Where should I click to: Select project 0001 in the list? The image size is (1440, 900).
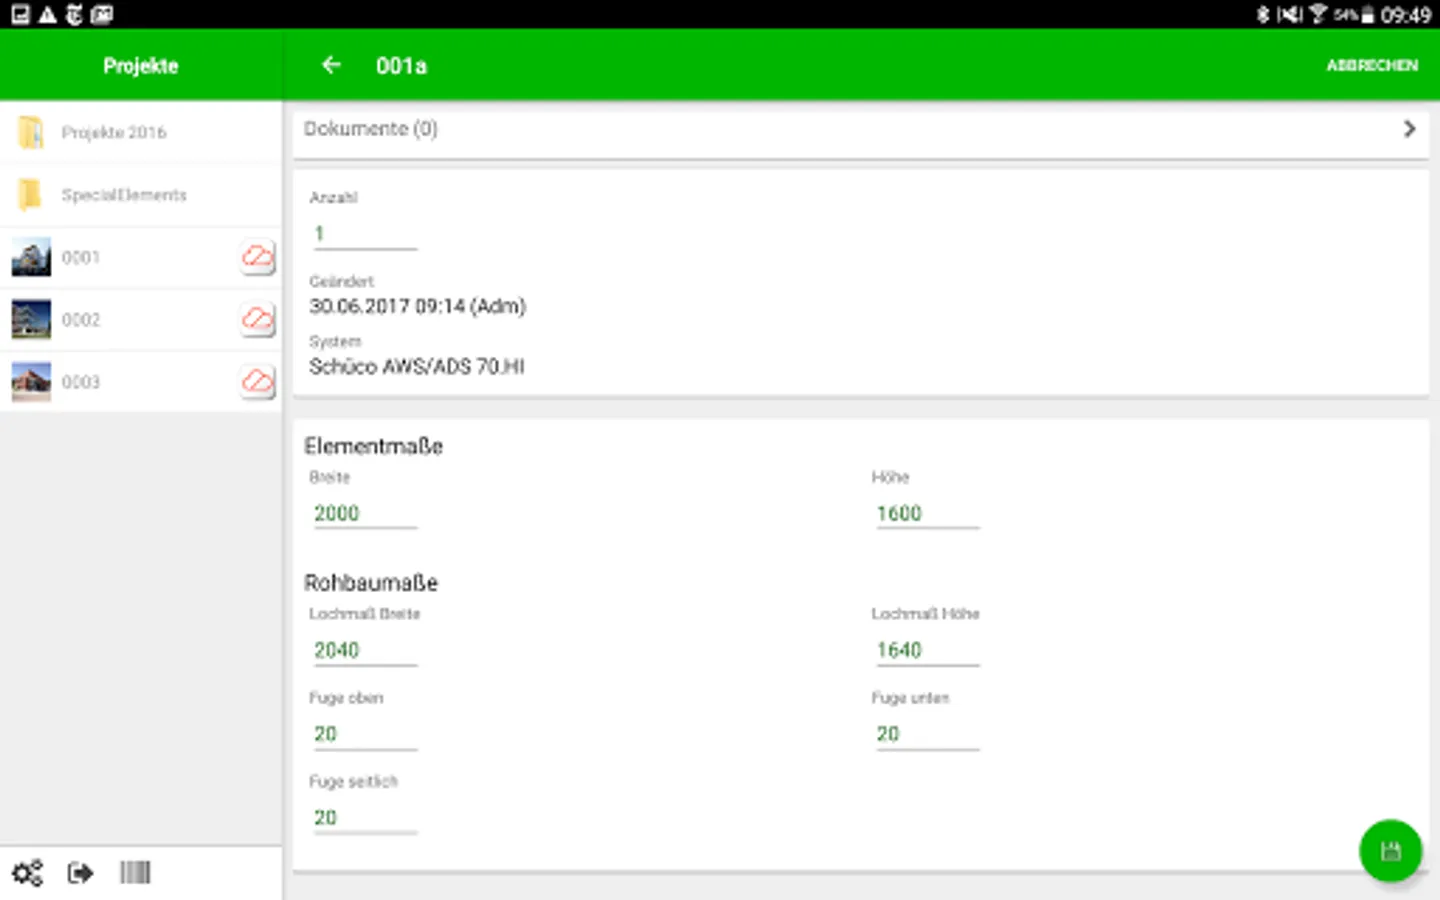point(141,257)
